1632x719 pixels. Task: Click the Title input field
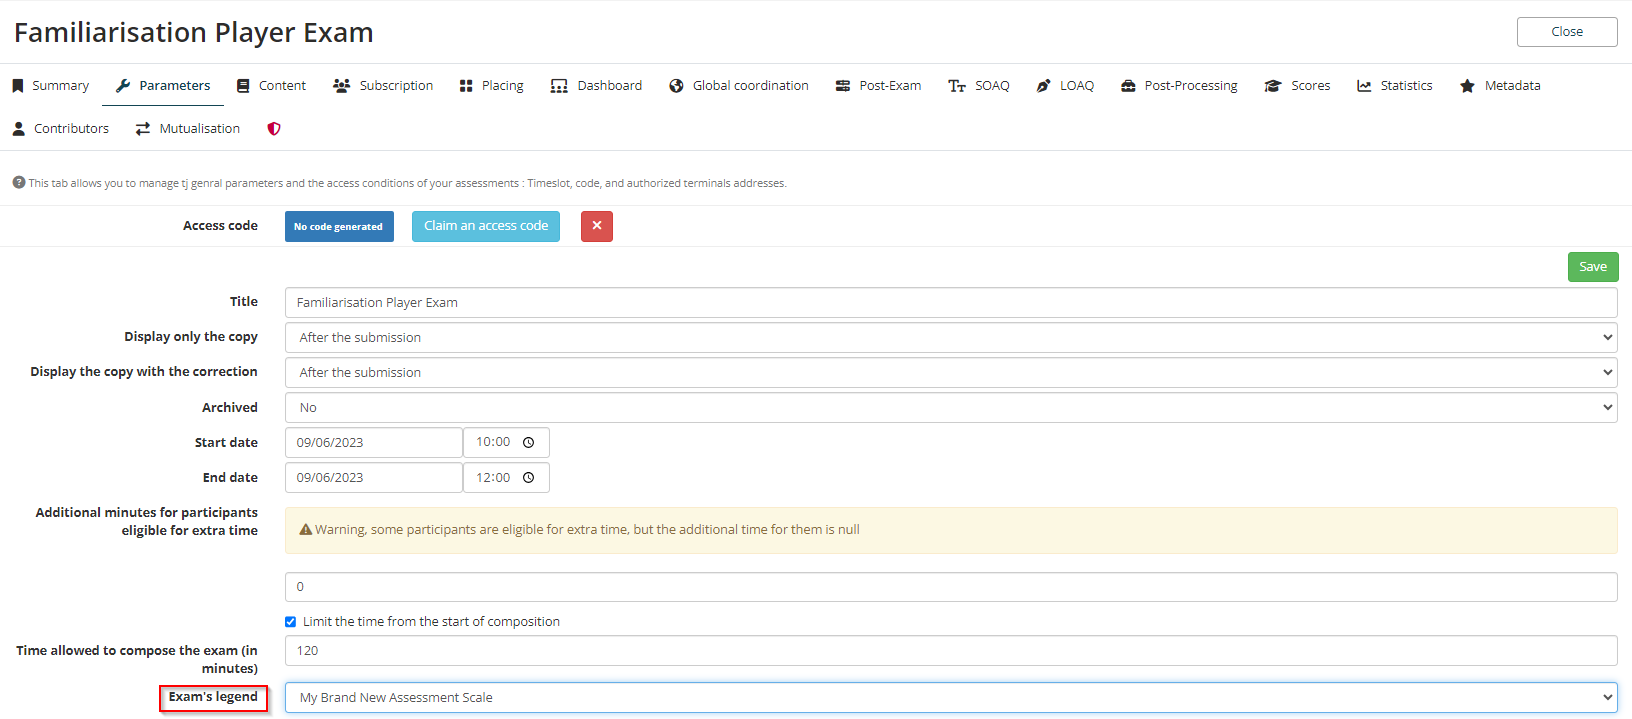click(950, 303)
